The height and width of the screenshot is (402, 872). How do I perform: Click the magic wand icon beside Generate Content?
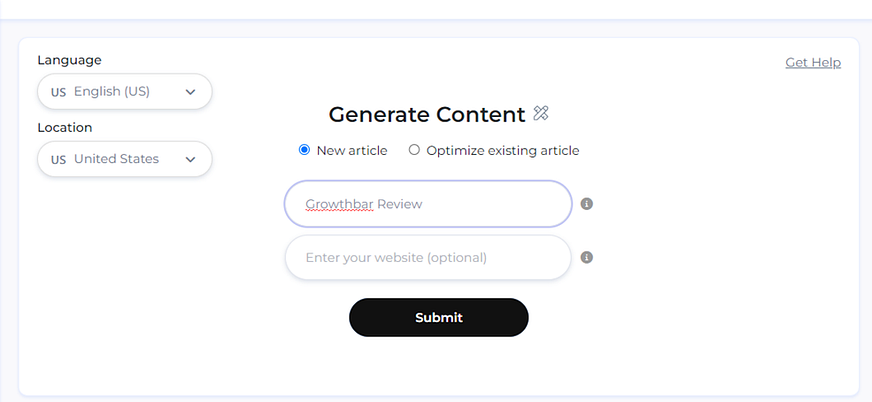point(541,114)
